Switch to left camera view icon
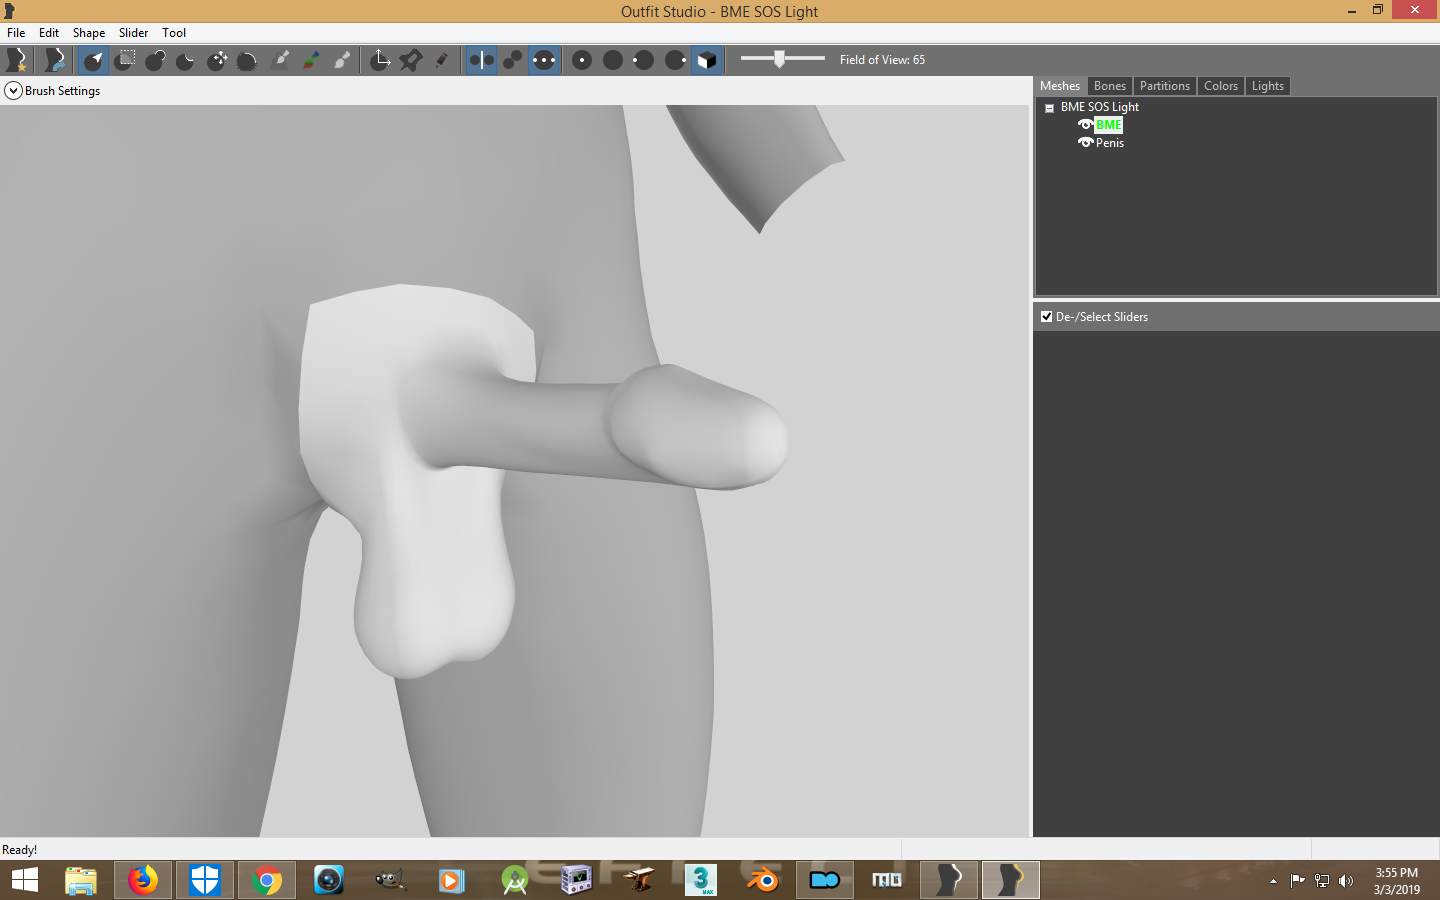Image resolution: width=1440 pixels, height=900 pixels. (644, 60)
